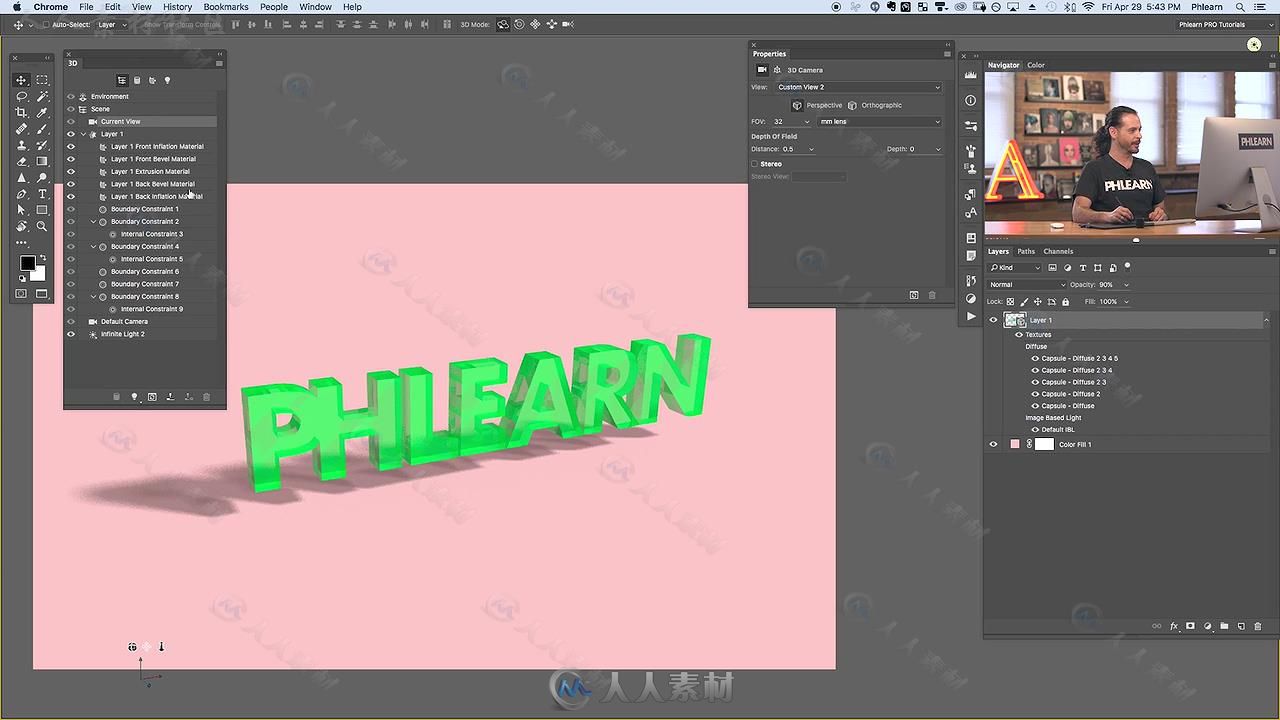Open the View dropdown showing Custom View 2

point(859,87)
